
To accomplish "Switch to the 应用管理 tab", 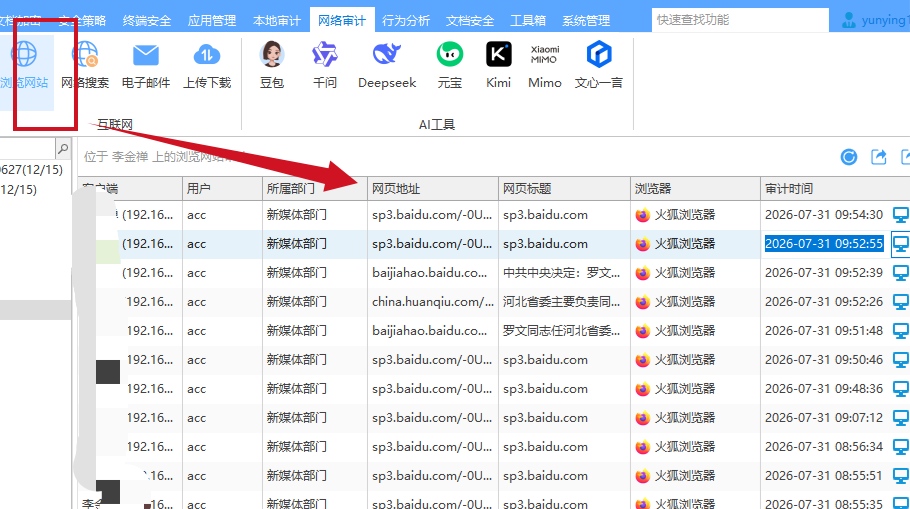I will click(x=212, y=21).
